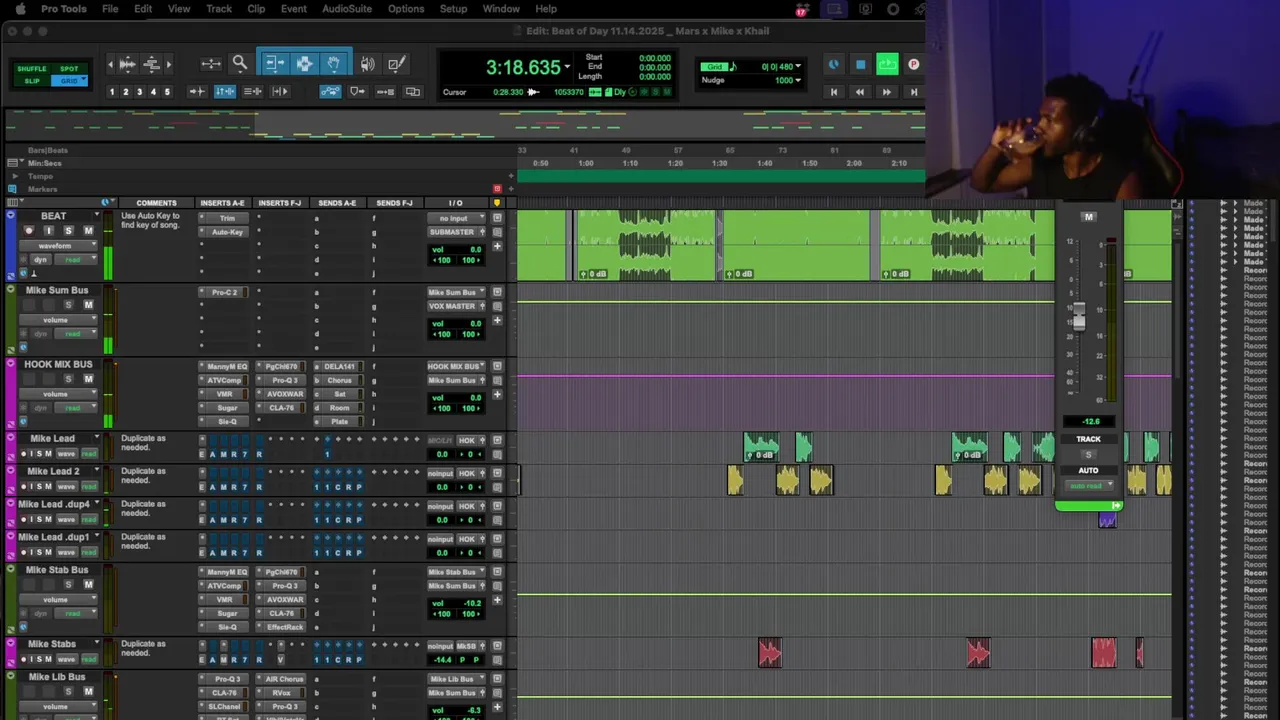This screenshot has width=1280, height=720.
Task: Click Return to Zero transport button
Action: (x=833, y=92)
